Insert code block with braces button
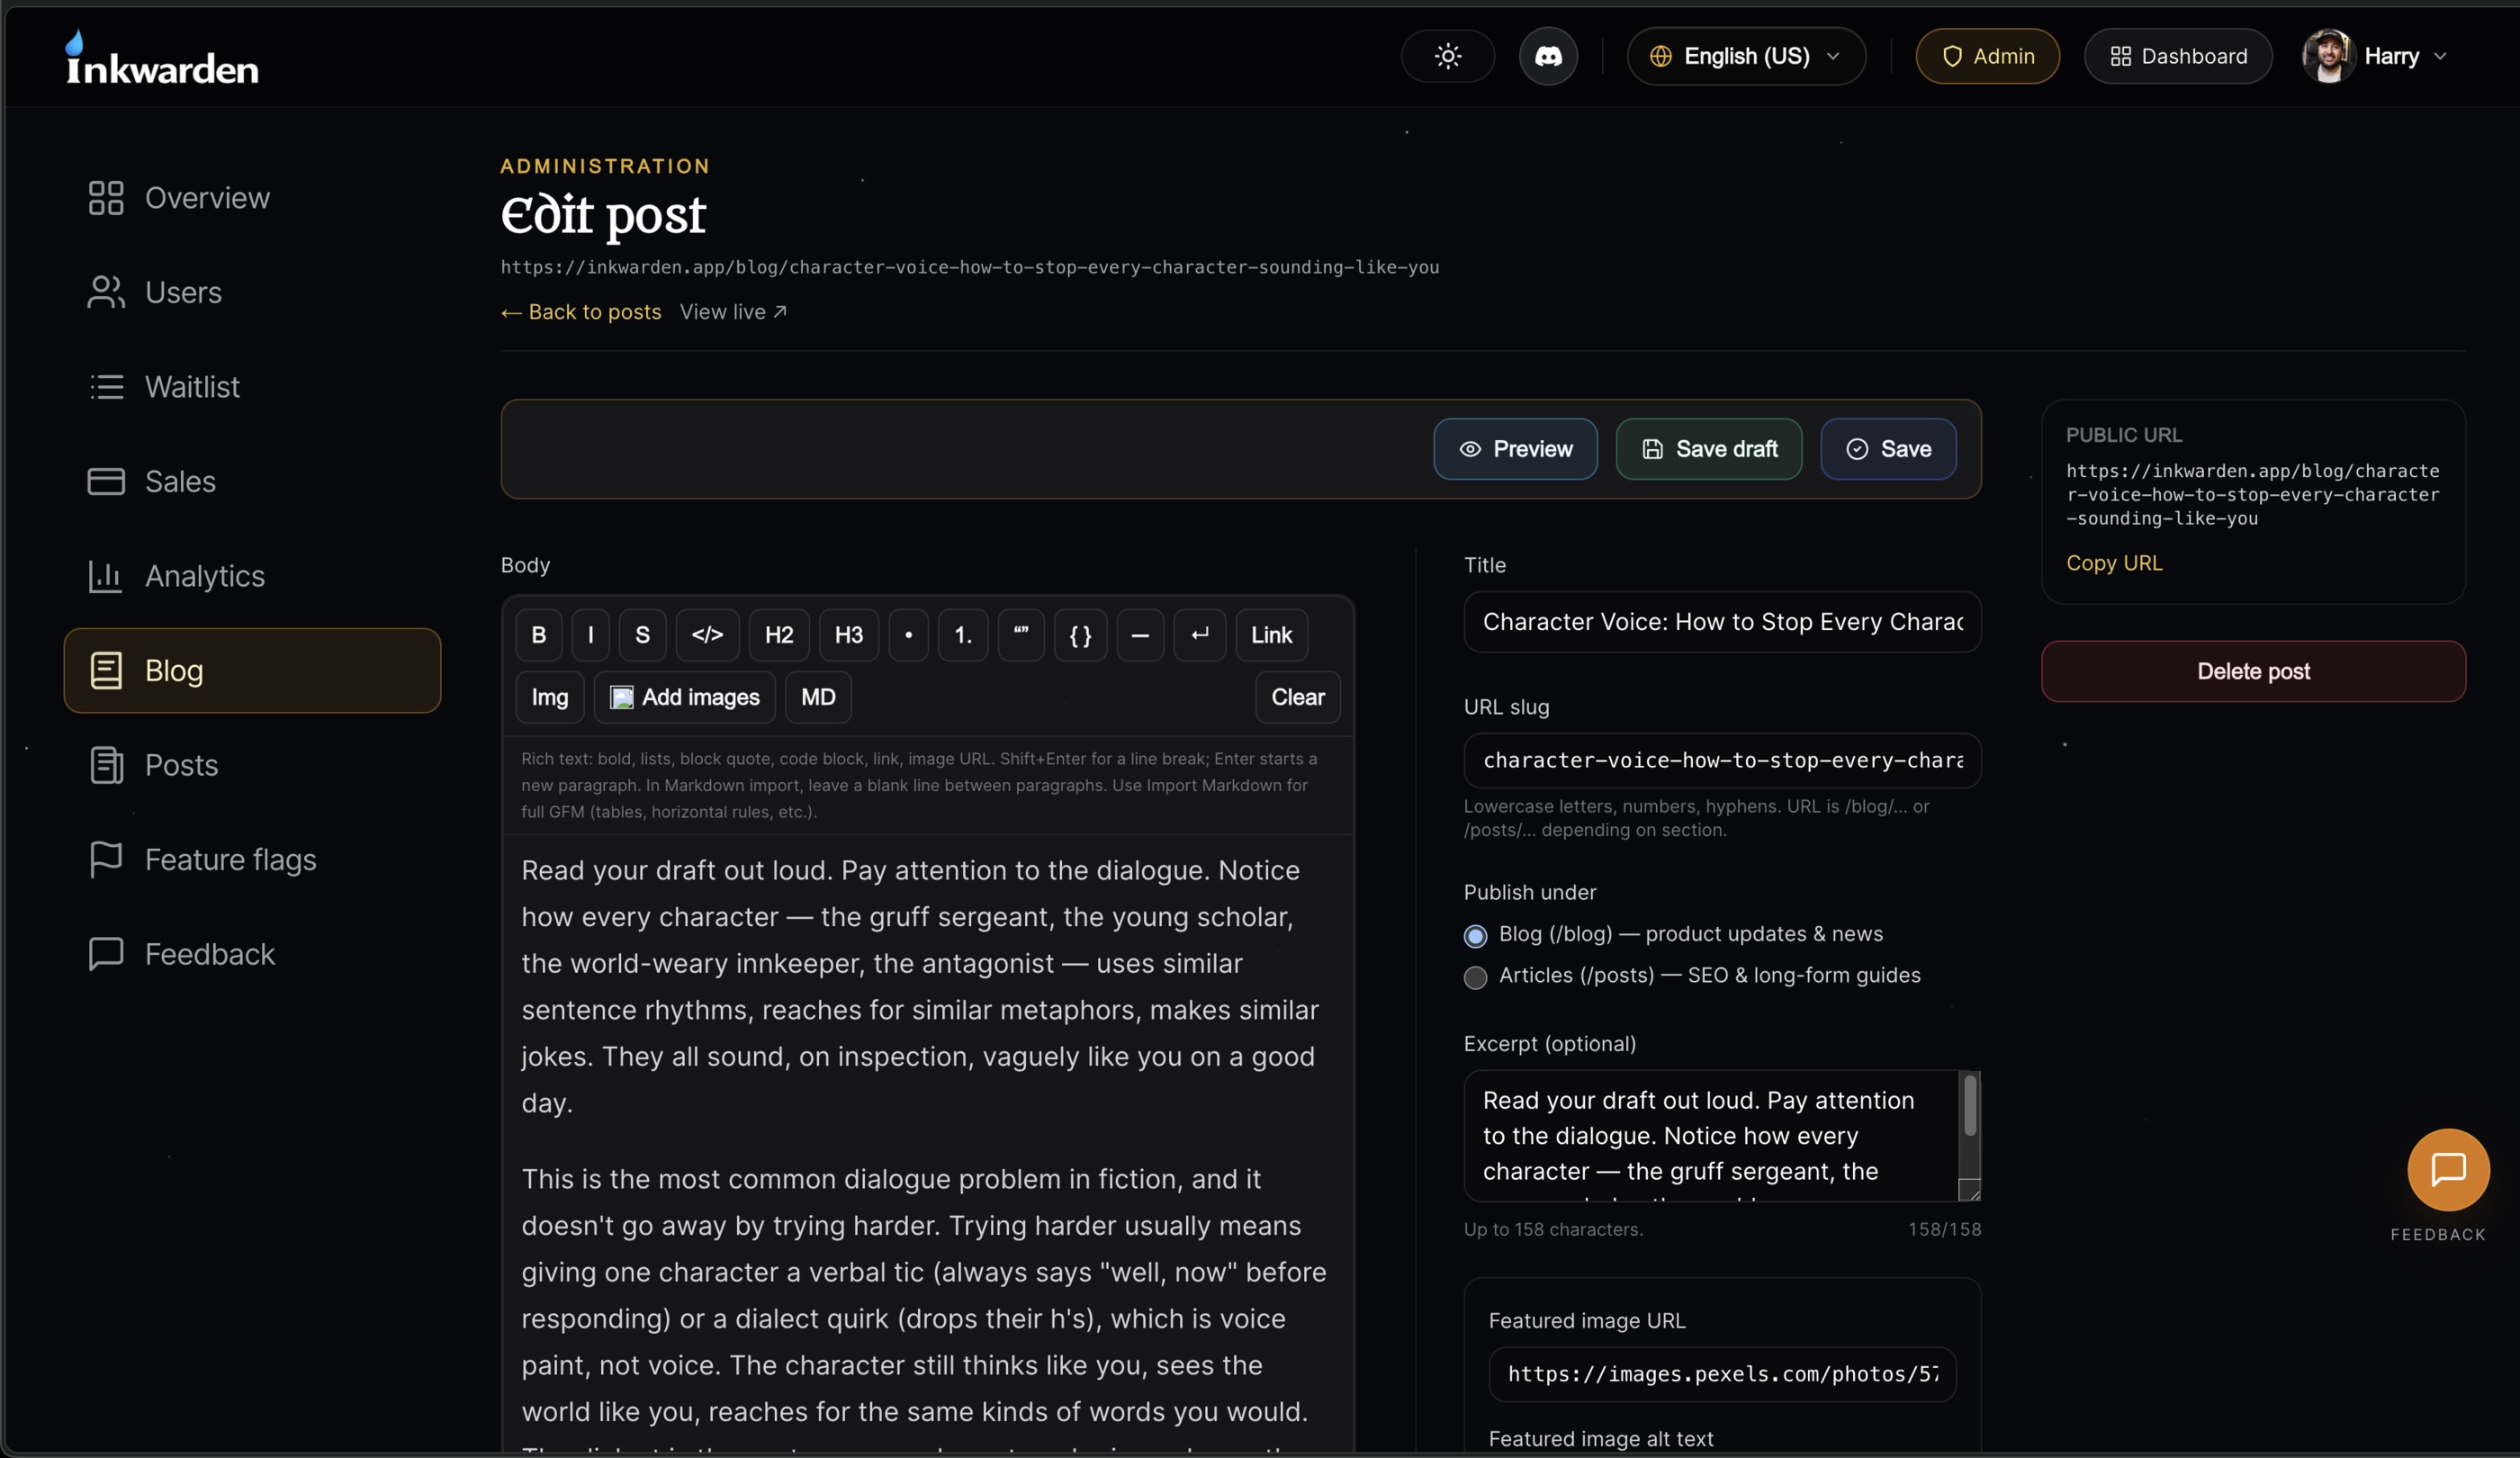The width and height of the screenshot is (2520, 1458). (x=1080, y=635)
